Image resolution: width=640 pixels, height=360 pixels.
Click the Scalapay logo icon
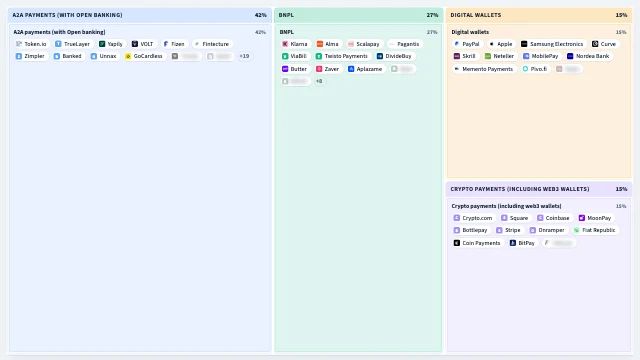click(x=351, y=44)
